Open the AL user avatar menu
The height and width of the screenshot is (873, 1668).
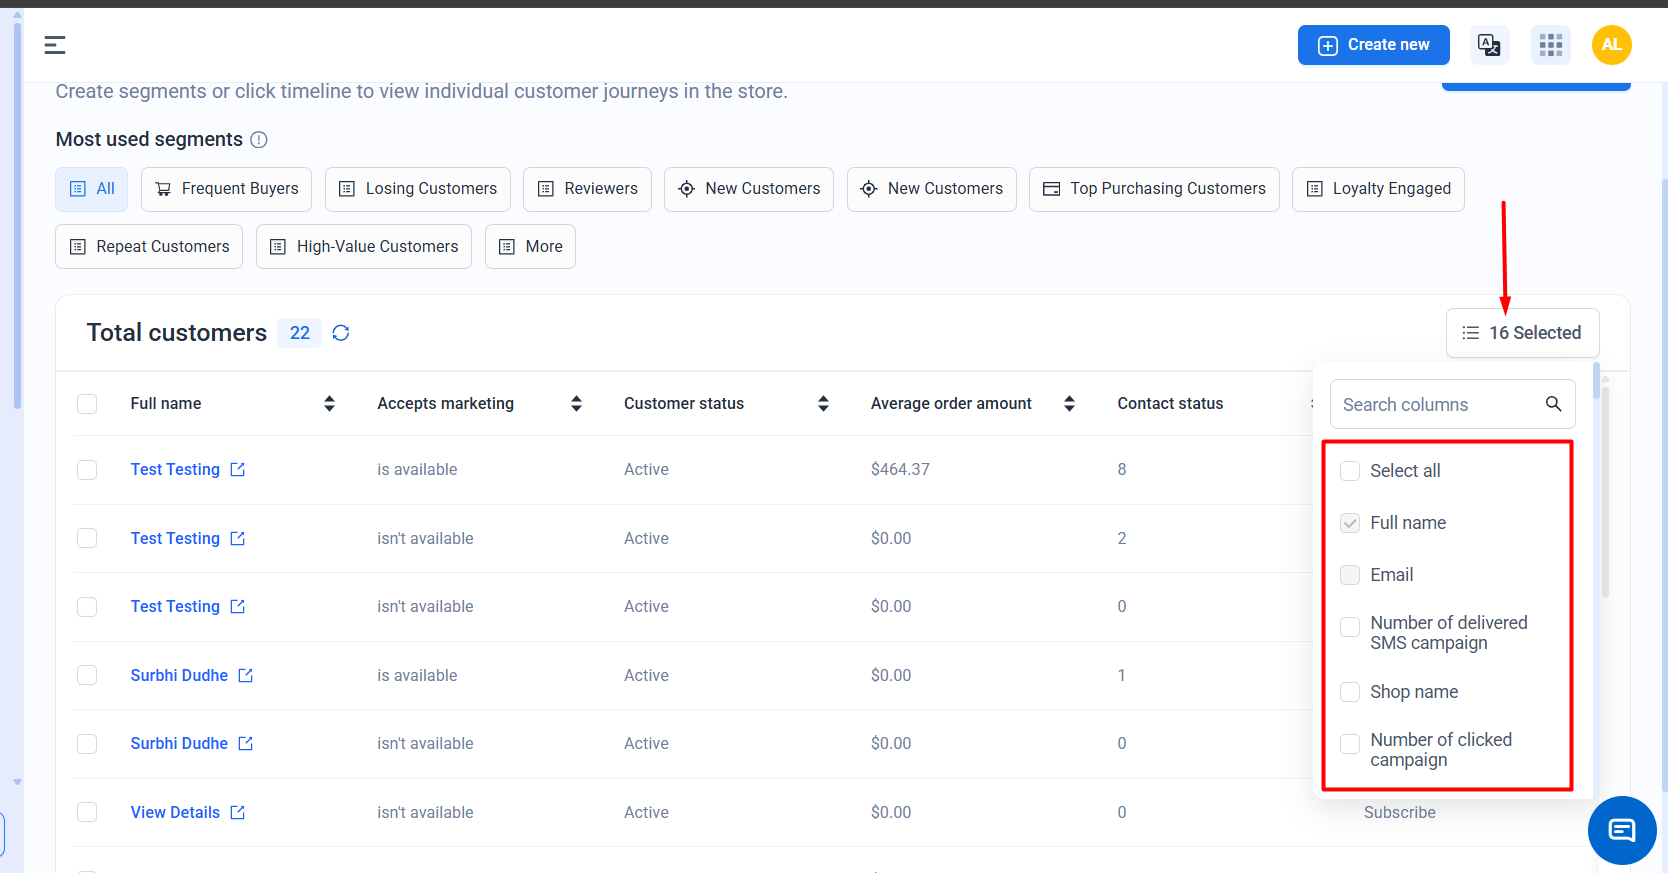[1611, 45]
